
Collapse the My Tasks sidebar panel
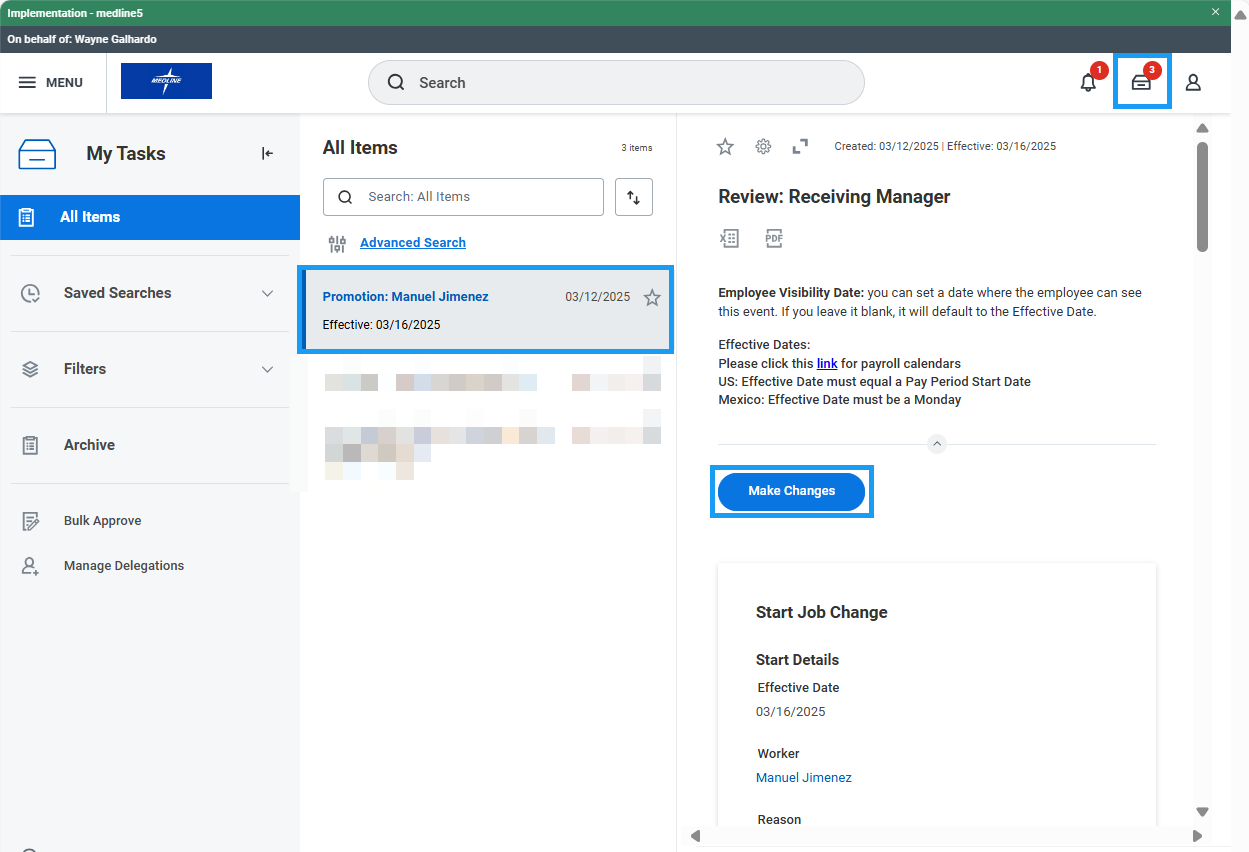(x=267, y=154)
